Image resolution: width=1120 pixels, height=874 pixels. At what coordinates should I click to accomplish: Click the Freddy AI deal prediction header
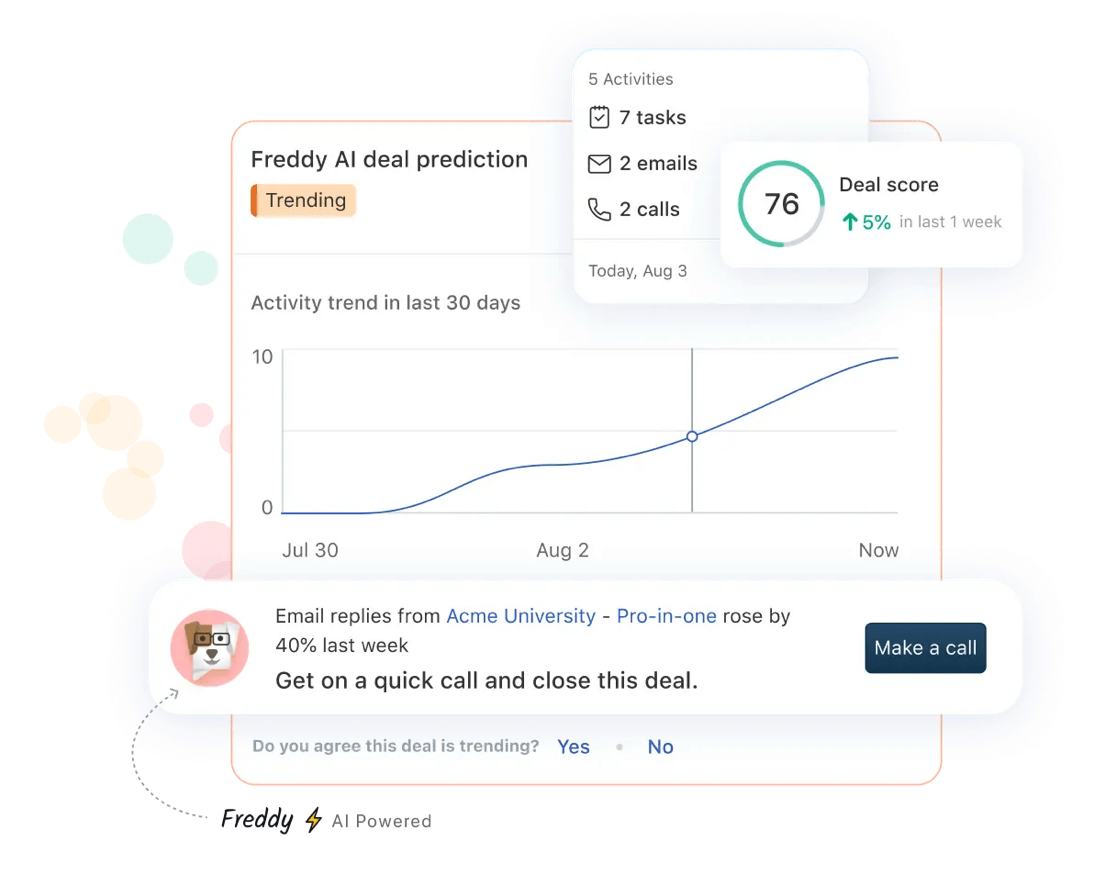click(x=389, y=159)
